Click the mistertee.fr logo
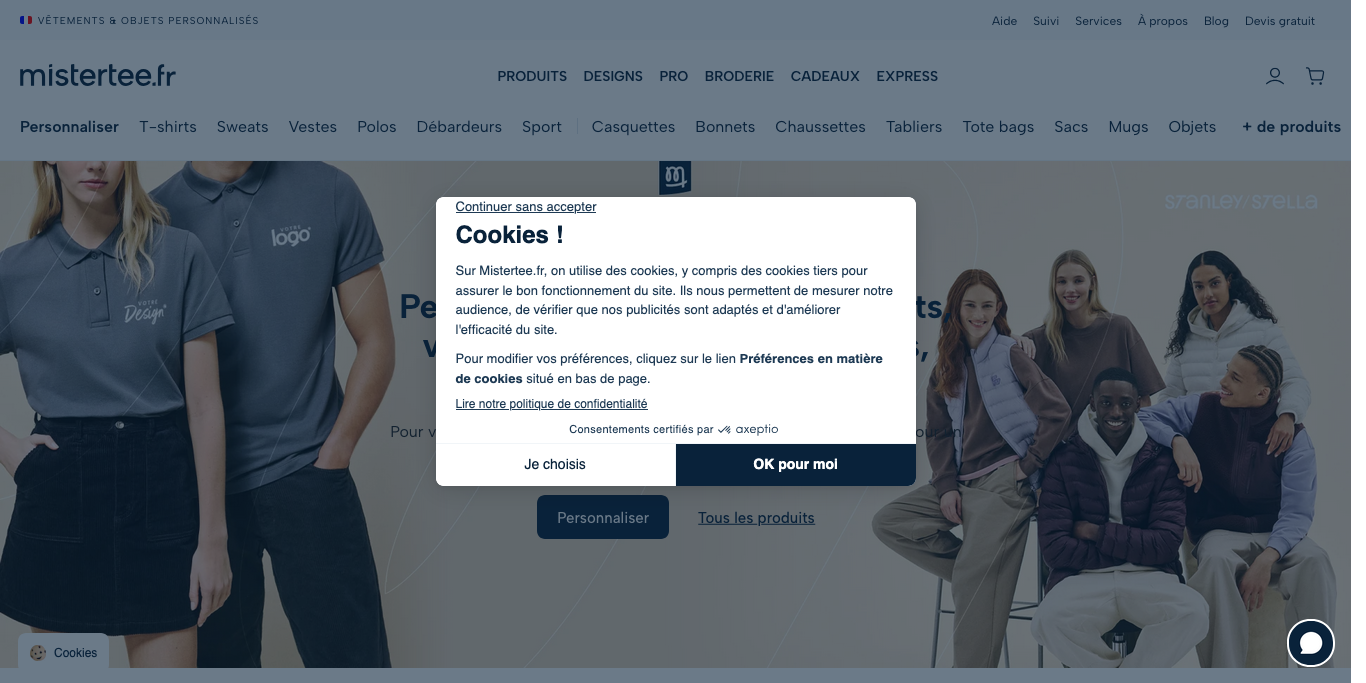1366x683 pixels. point(98,75)
